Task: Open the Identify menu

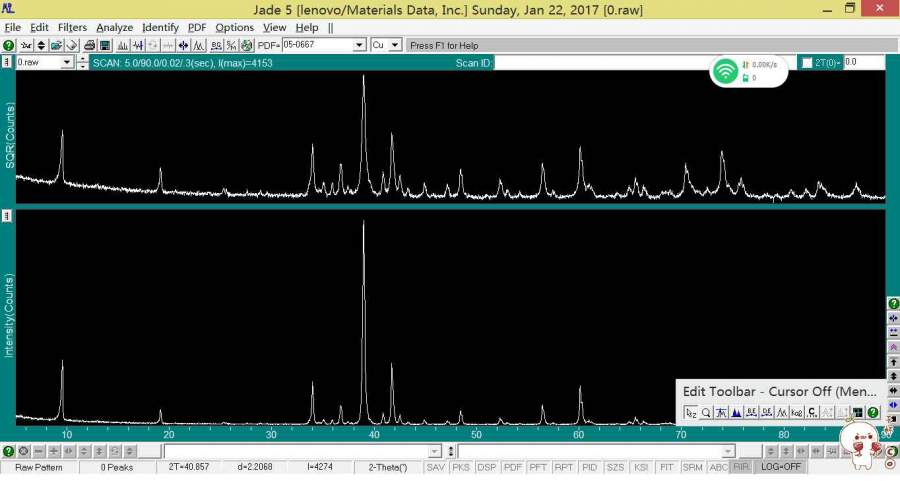Action: [x=160, y=28]
